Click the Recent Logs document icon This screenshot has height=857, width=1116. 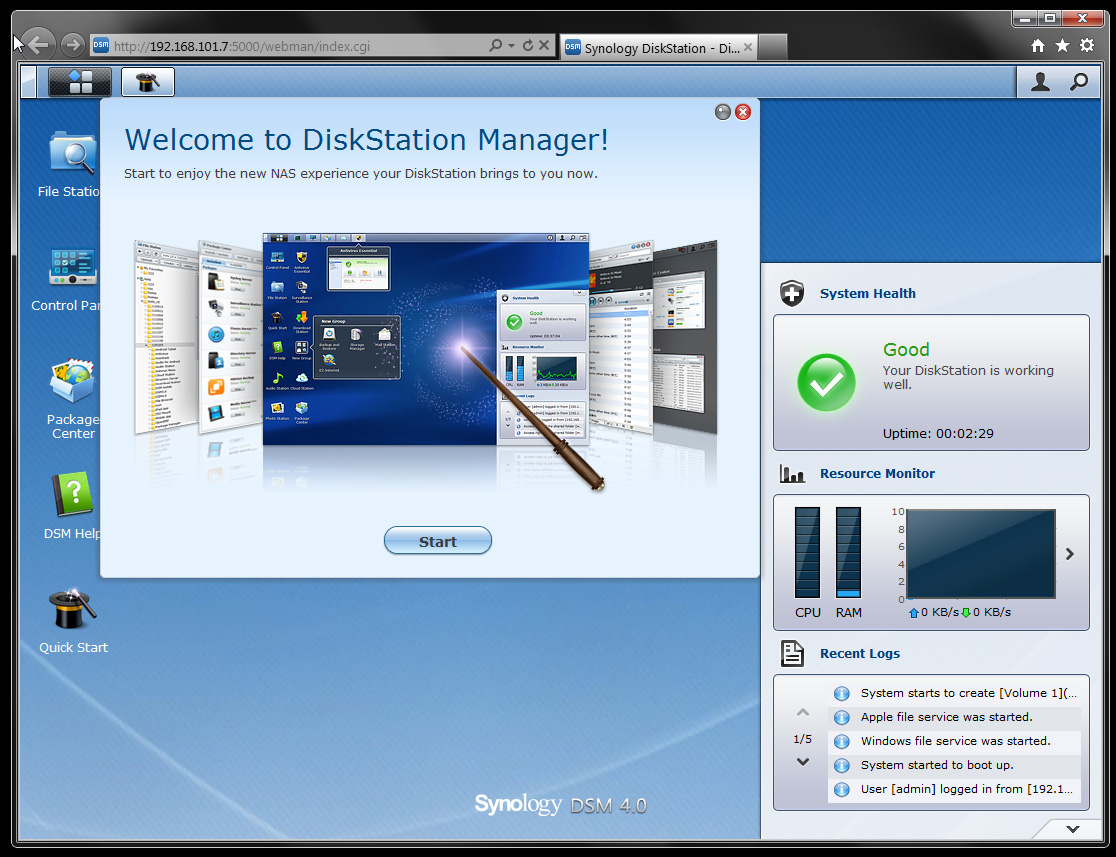[x=792, y=653]
